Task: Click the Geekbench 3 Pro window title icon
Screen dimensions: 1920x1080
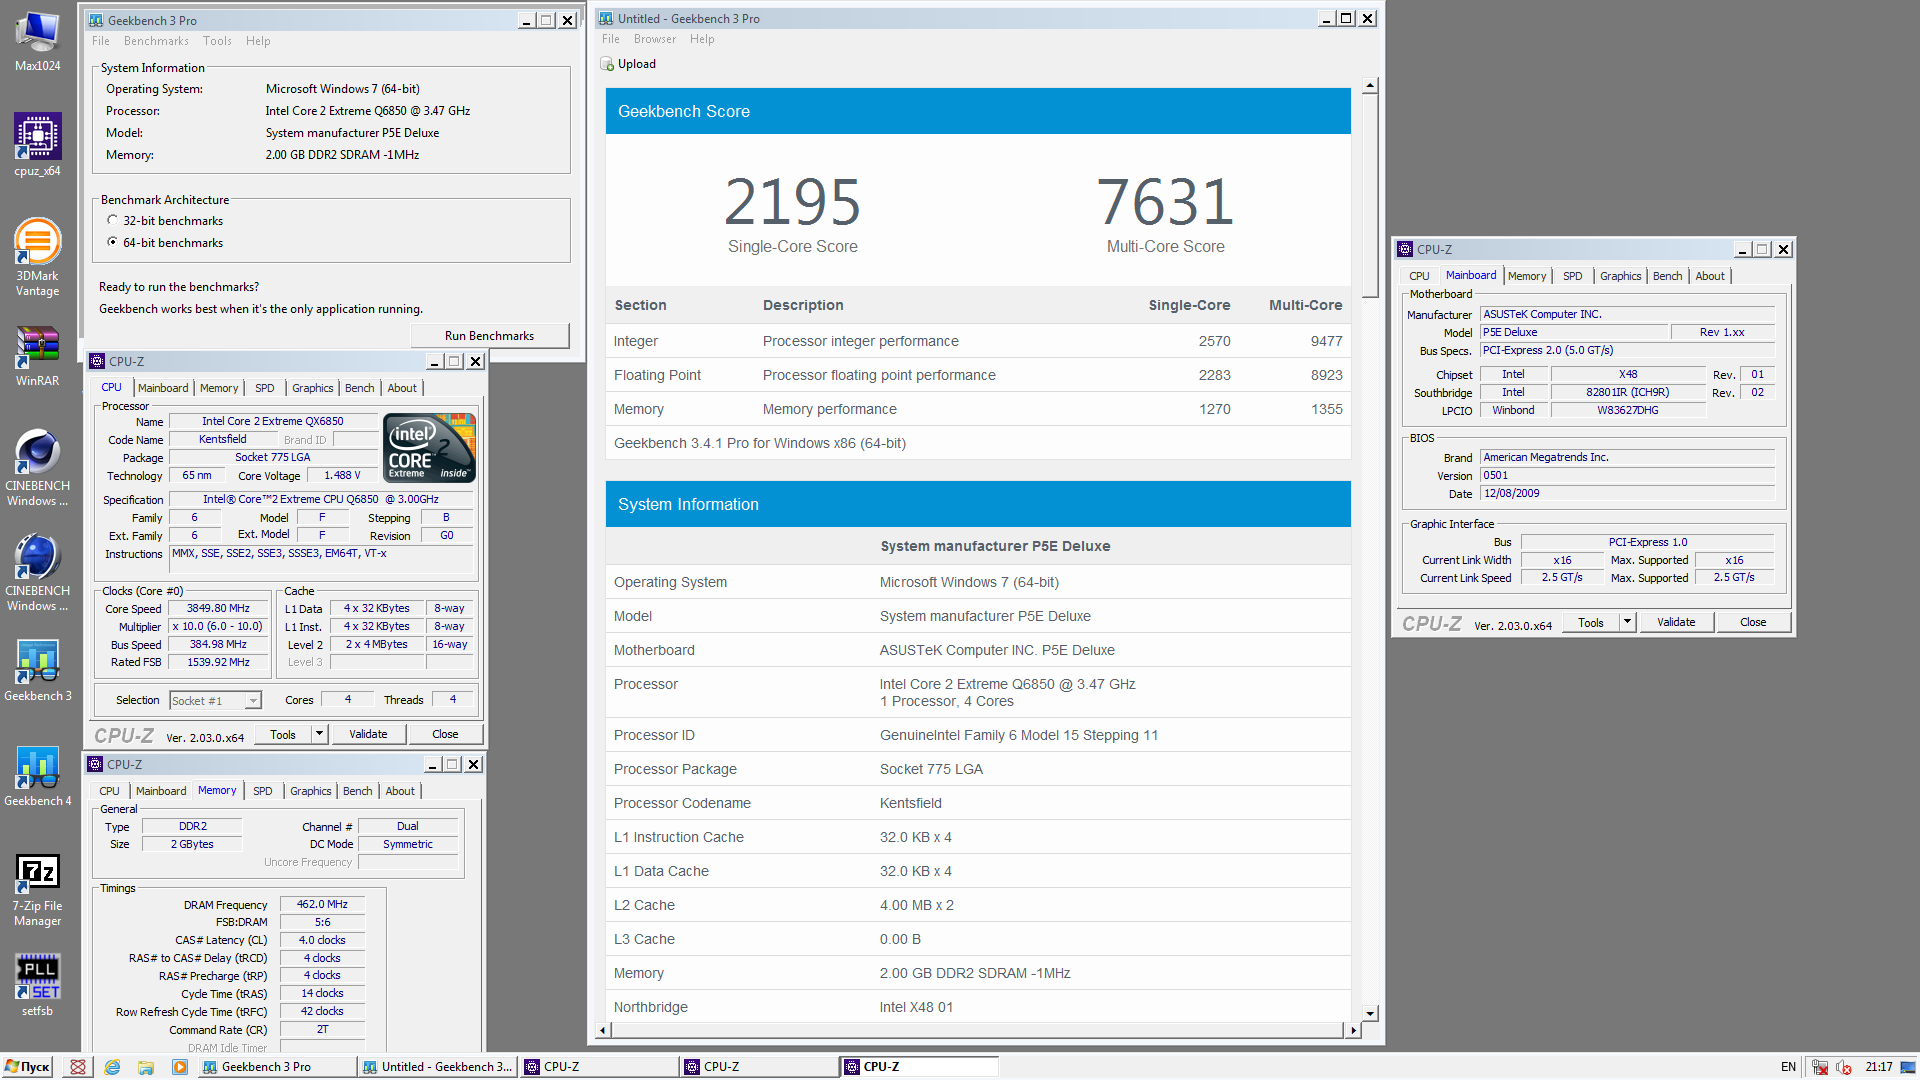Action: click(96, 20)
